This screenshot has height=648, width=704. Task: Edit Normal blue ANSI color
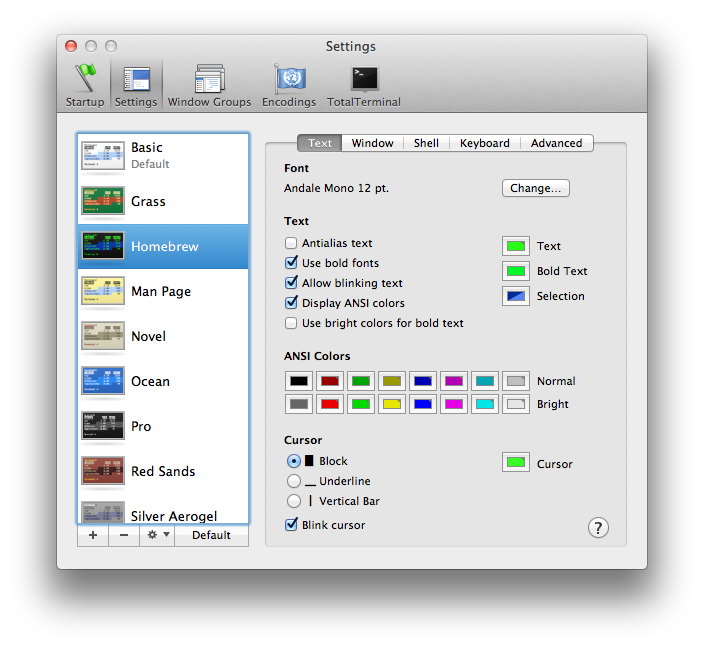[422, 381]
